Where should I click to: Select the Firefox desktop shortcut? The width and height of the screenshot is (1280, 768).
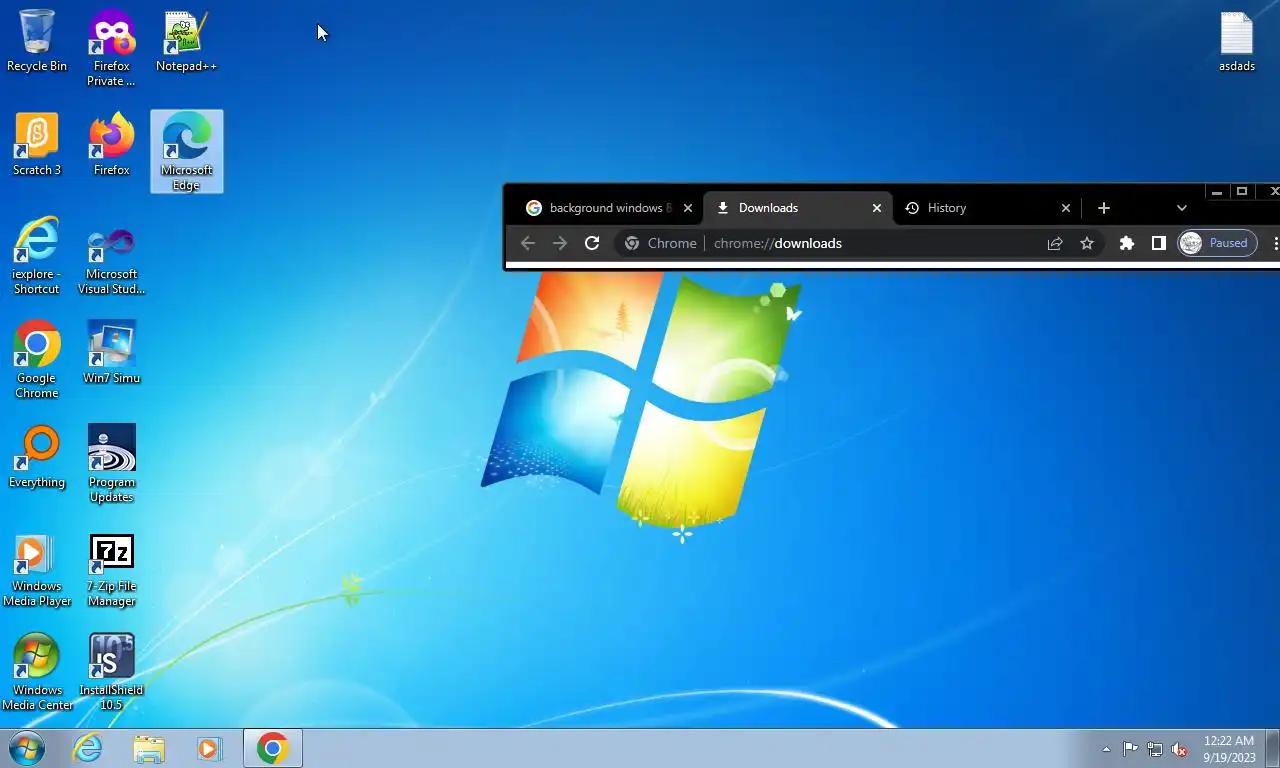[x=111, y=145]
